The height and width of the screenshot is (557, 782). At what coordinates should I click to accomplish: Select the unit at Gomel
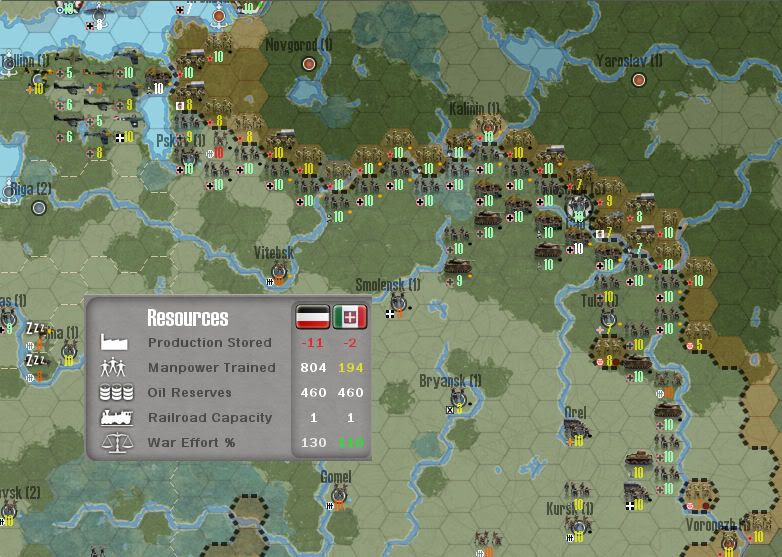pyautogui.click(x=340, y=495)
